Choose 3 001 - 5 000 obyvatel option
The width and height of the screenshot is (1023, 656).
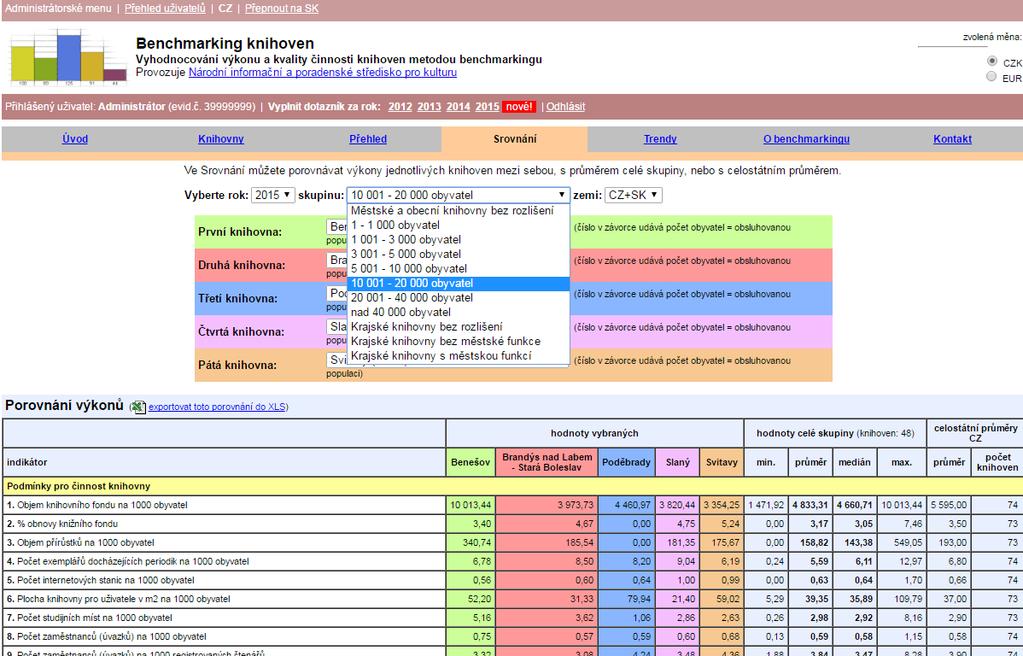458,254
